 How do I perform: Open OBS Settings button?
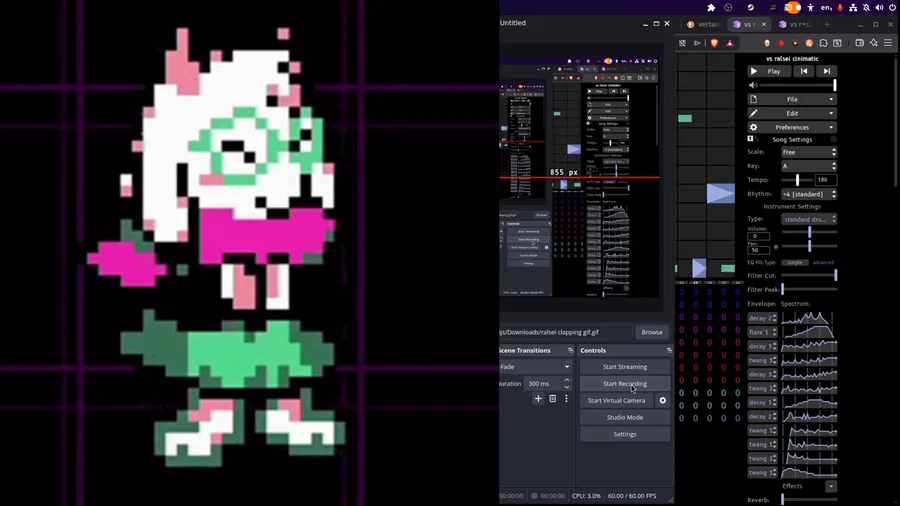click(x=624, y=434)
